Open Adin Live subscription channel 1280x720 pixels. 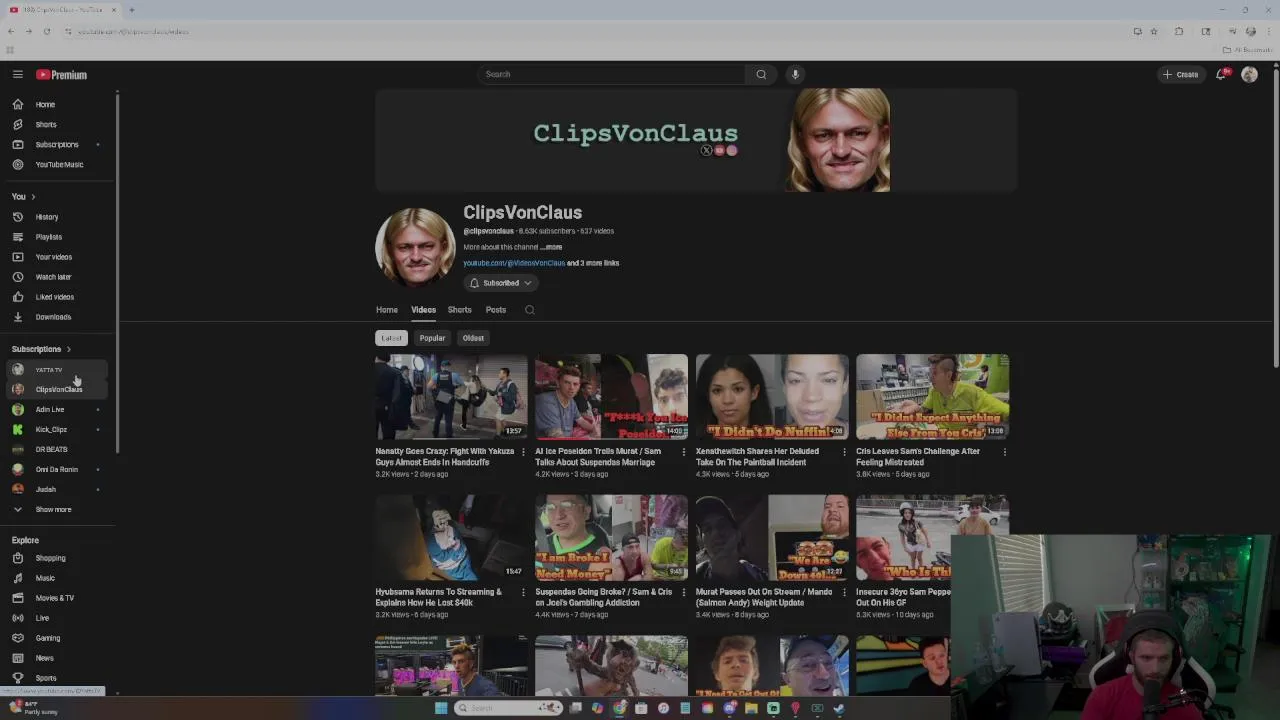point(58,409)
